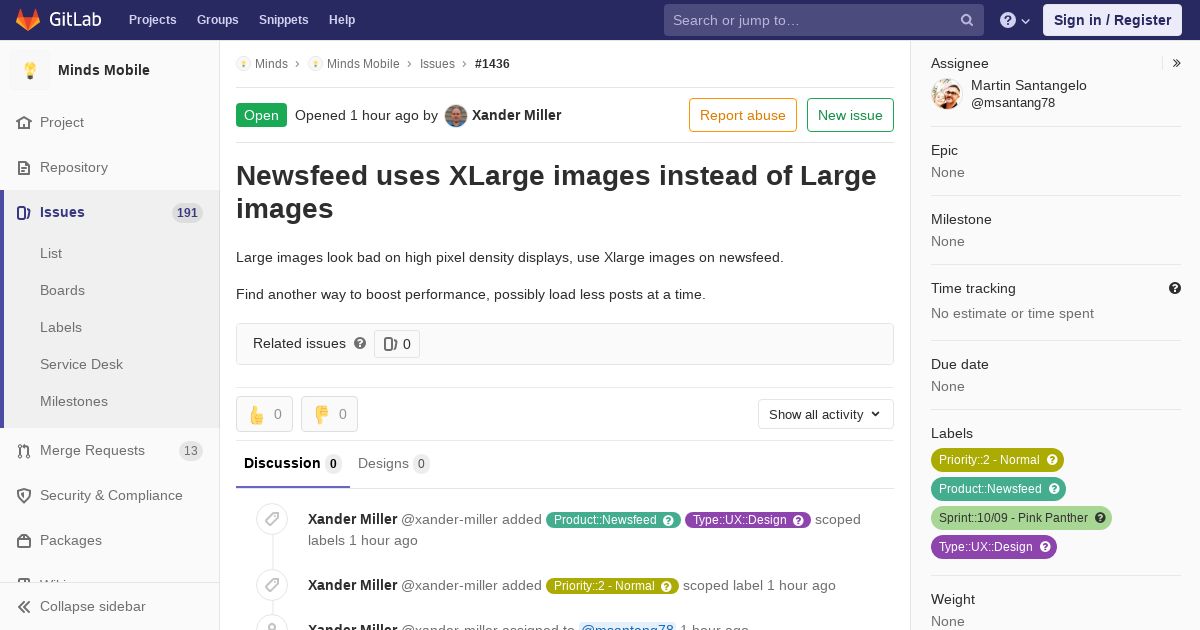Switch to the Designs tab

pyautogui.click(x=394, y=464)
